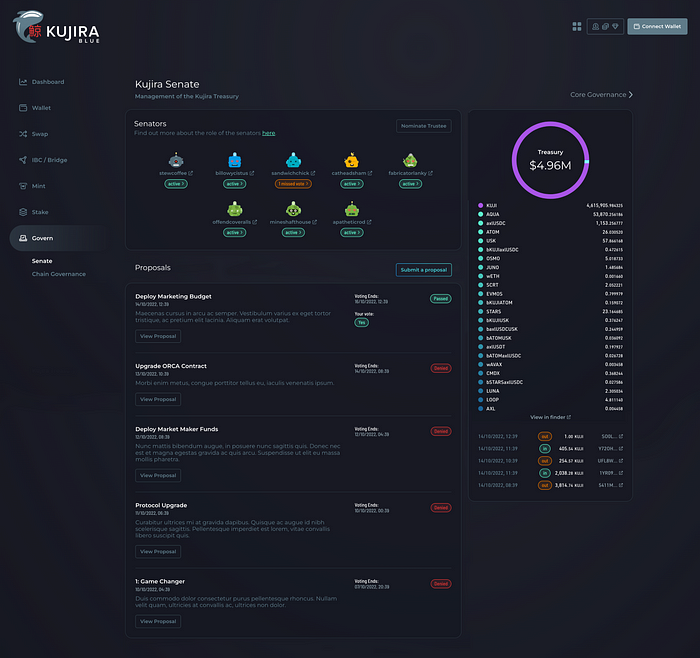
Task: Open external link icon next to catheadsham
Action: [x=370, y=173]
